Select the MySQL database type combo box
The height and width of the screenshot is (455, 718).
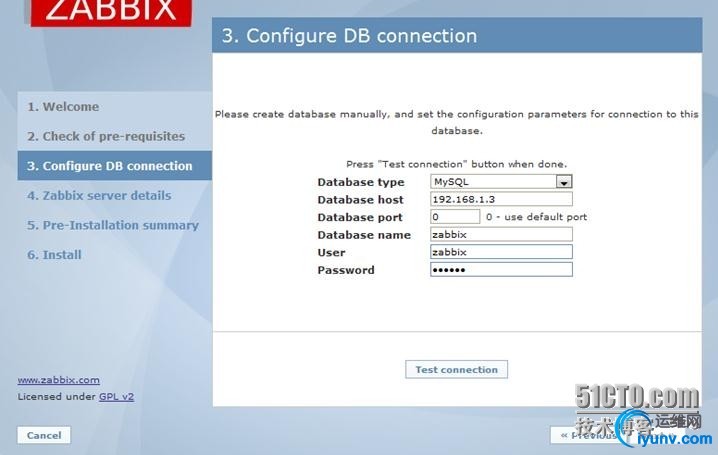pos(501,182)
